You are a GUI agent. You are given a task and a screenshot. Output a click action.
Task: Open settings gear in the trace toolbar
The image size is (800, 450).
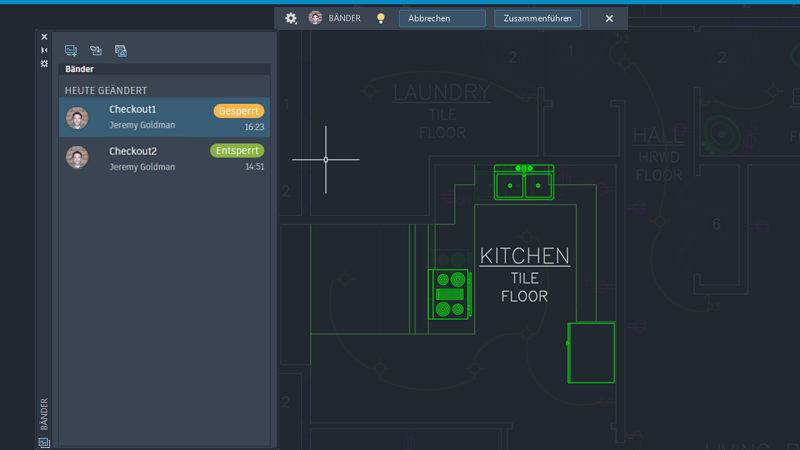tap(291, 18)
